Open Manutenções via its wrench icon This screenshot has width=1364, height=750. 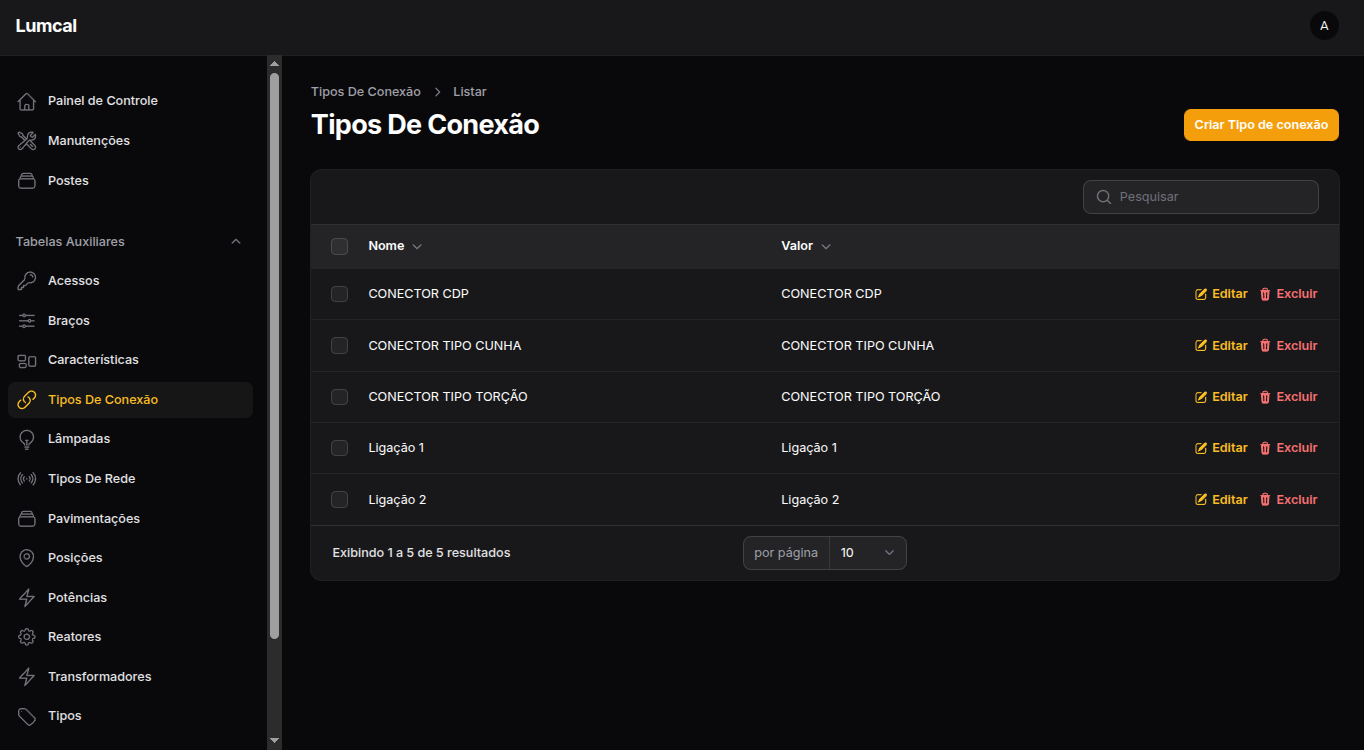[x=27, y=141]
